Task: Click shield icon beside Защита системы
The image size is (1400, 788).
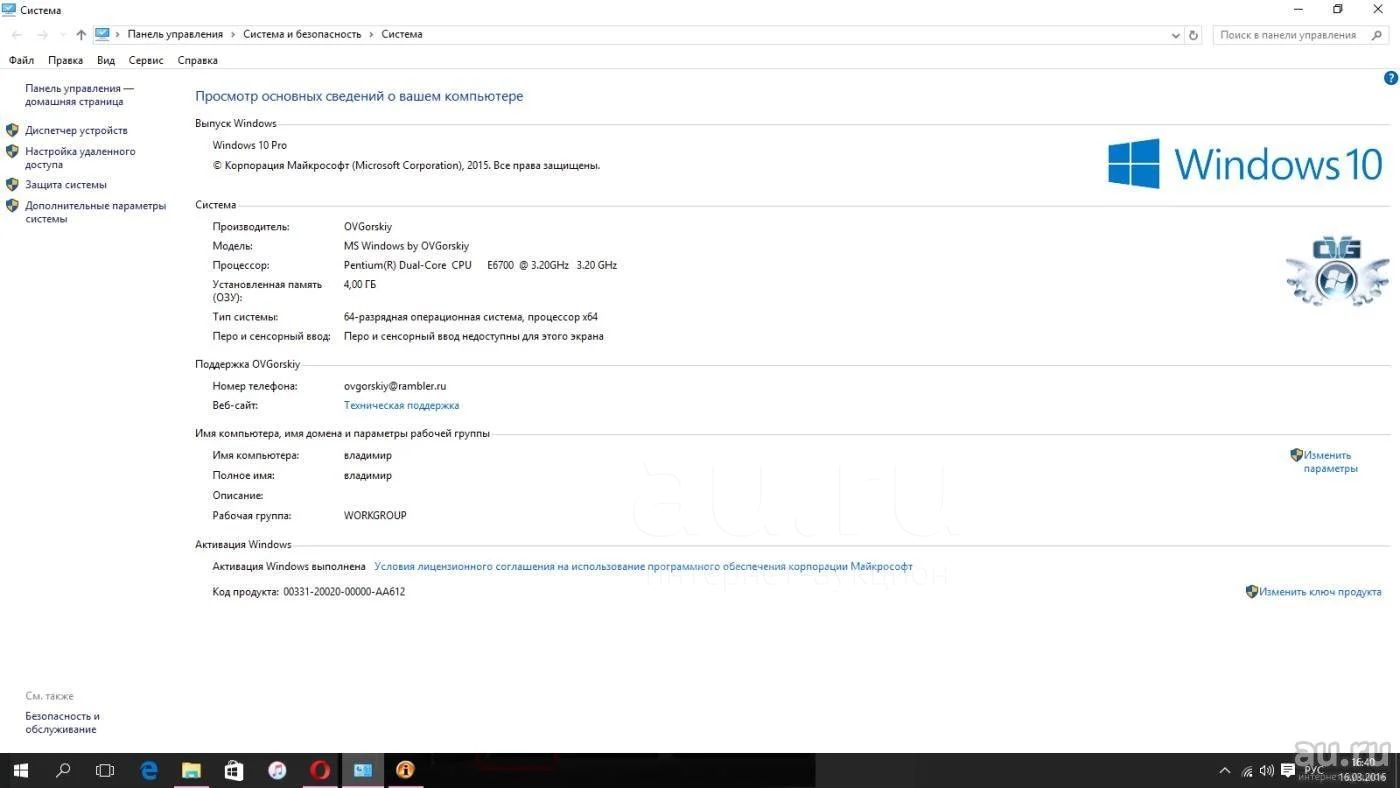Action: point(12,184)
